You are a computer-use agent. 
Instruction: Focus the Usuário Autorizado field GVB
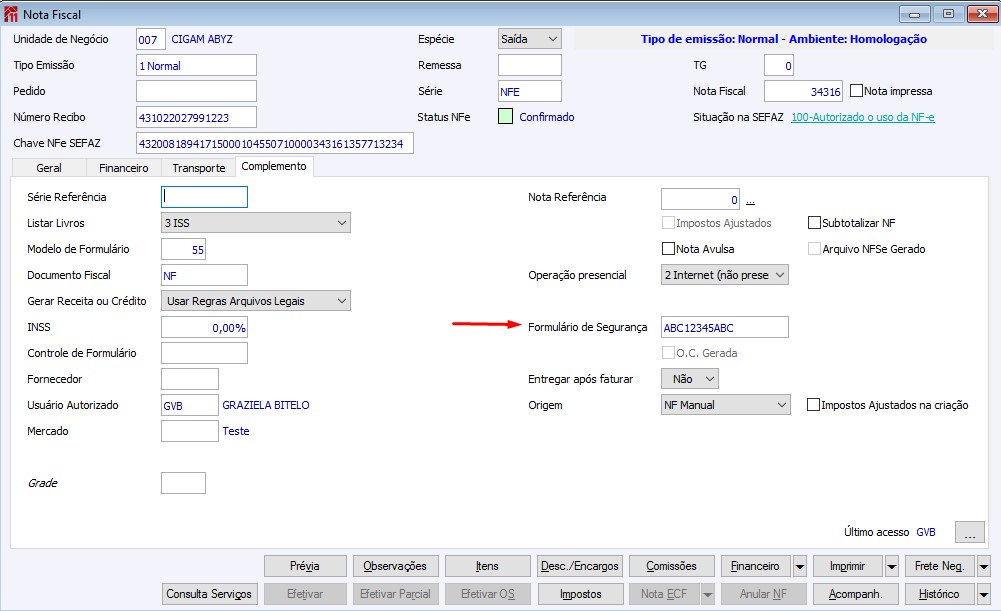click(190, 405)
